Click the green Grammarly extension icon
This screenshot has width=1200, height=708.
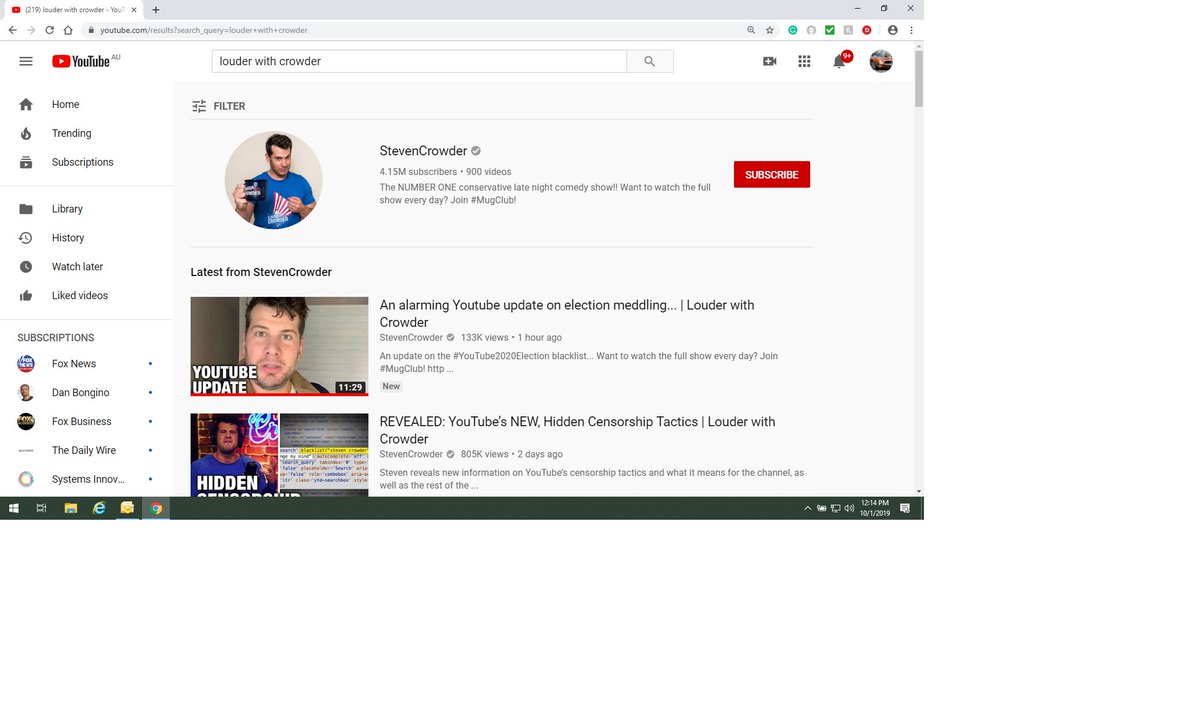793,30
